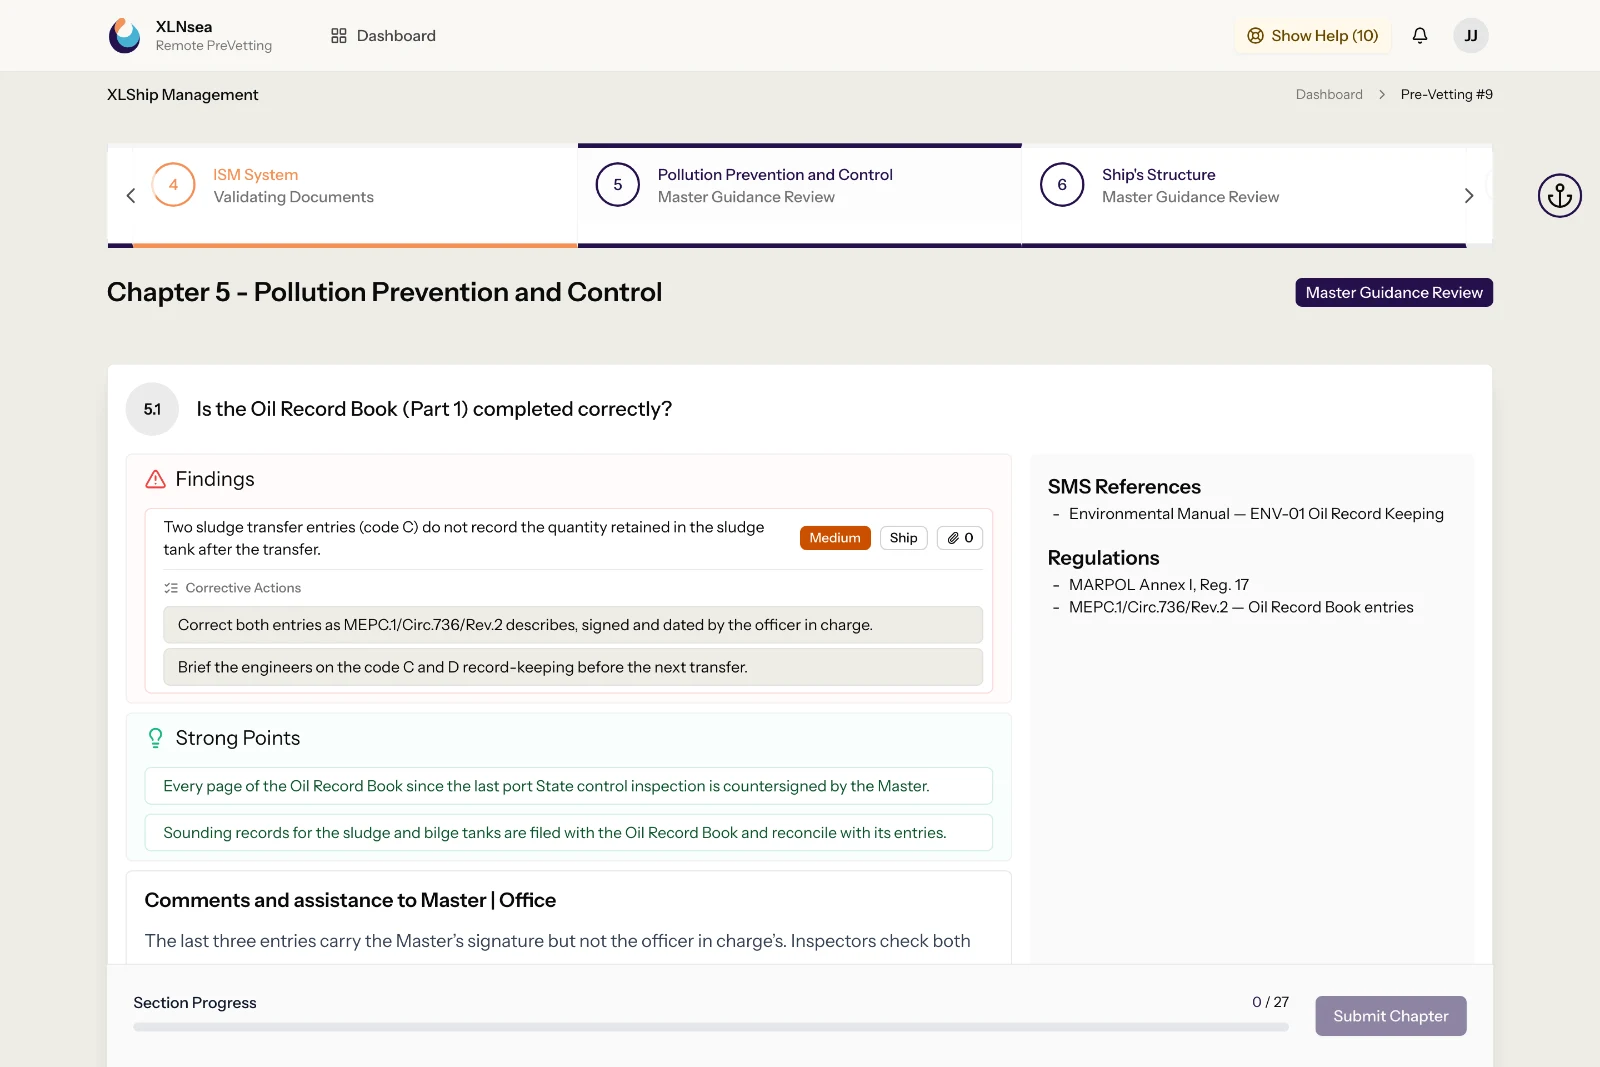Click the Strong Points lightbulb icon
Image resolution: width=1600 pixels, height=1067 pixels.
(156, 738)
